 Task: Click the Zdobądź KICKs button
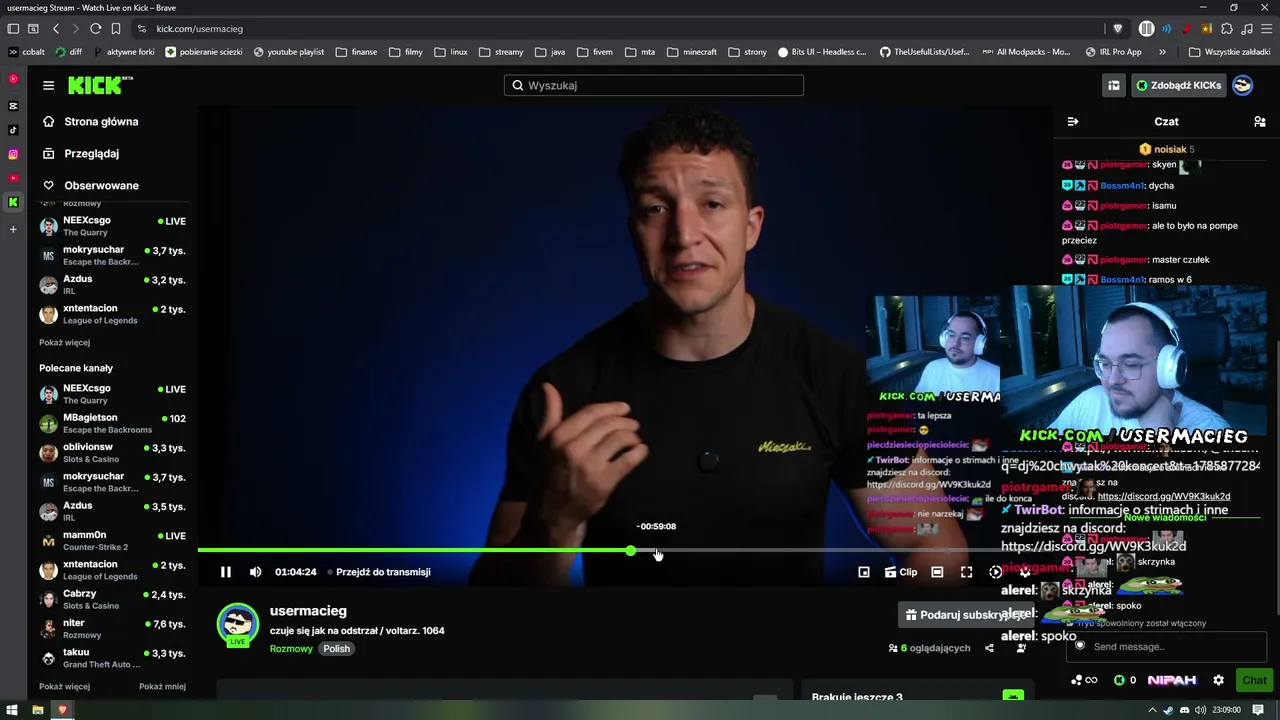[1178, 86]
